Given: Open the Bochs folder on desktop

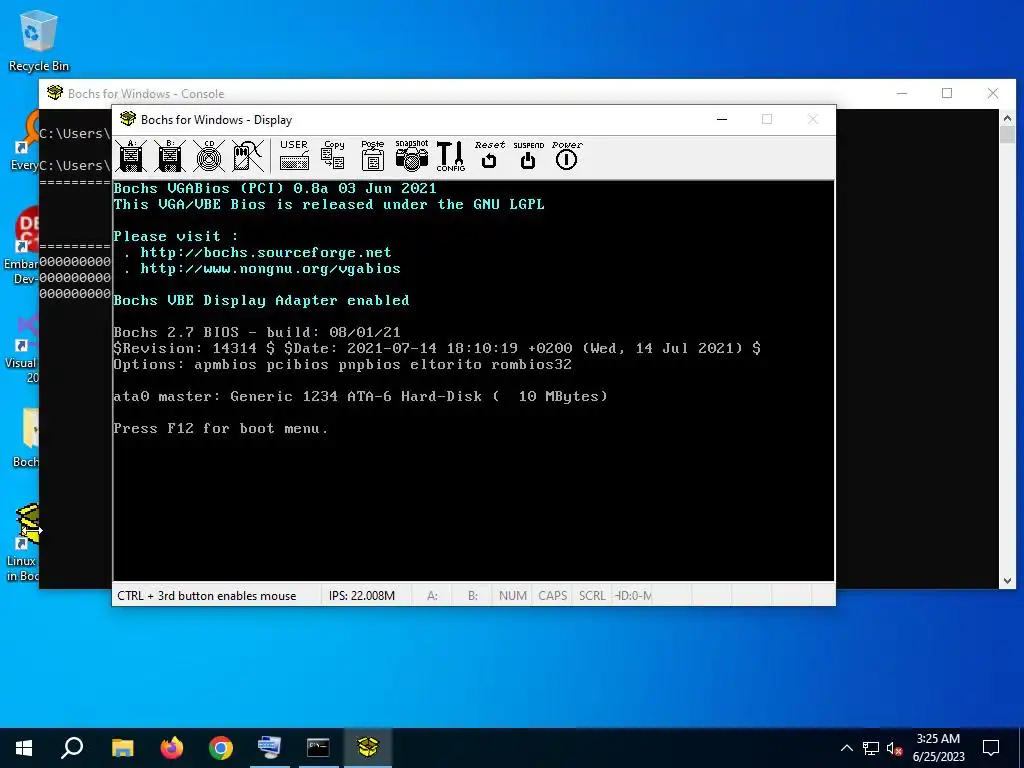Looking at the screenshot, I should [26, 438].
